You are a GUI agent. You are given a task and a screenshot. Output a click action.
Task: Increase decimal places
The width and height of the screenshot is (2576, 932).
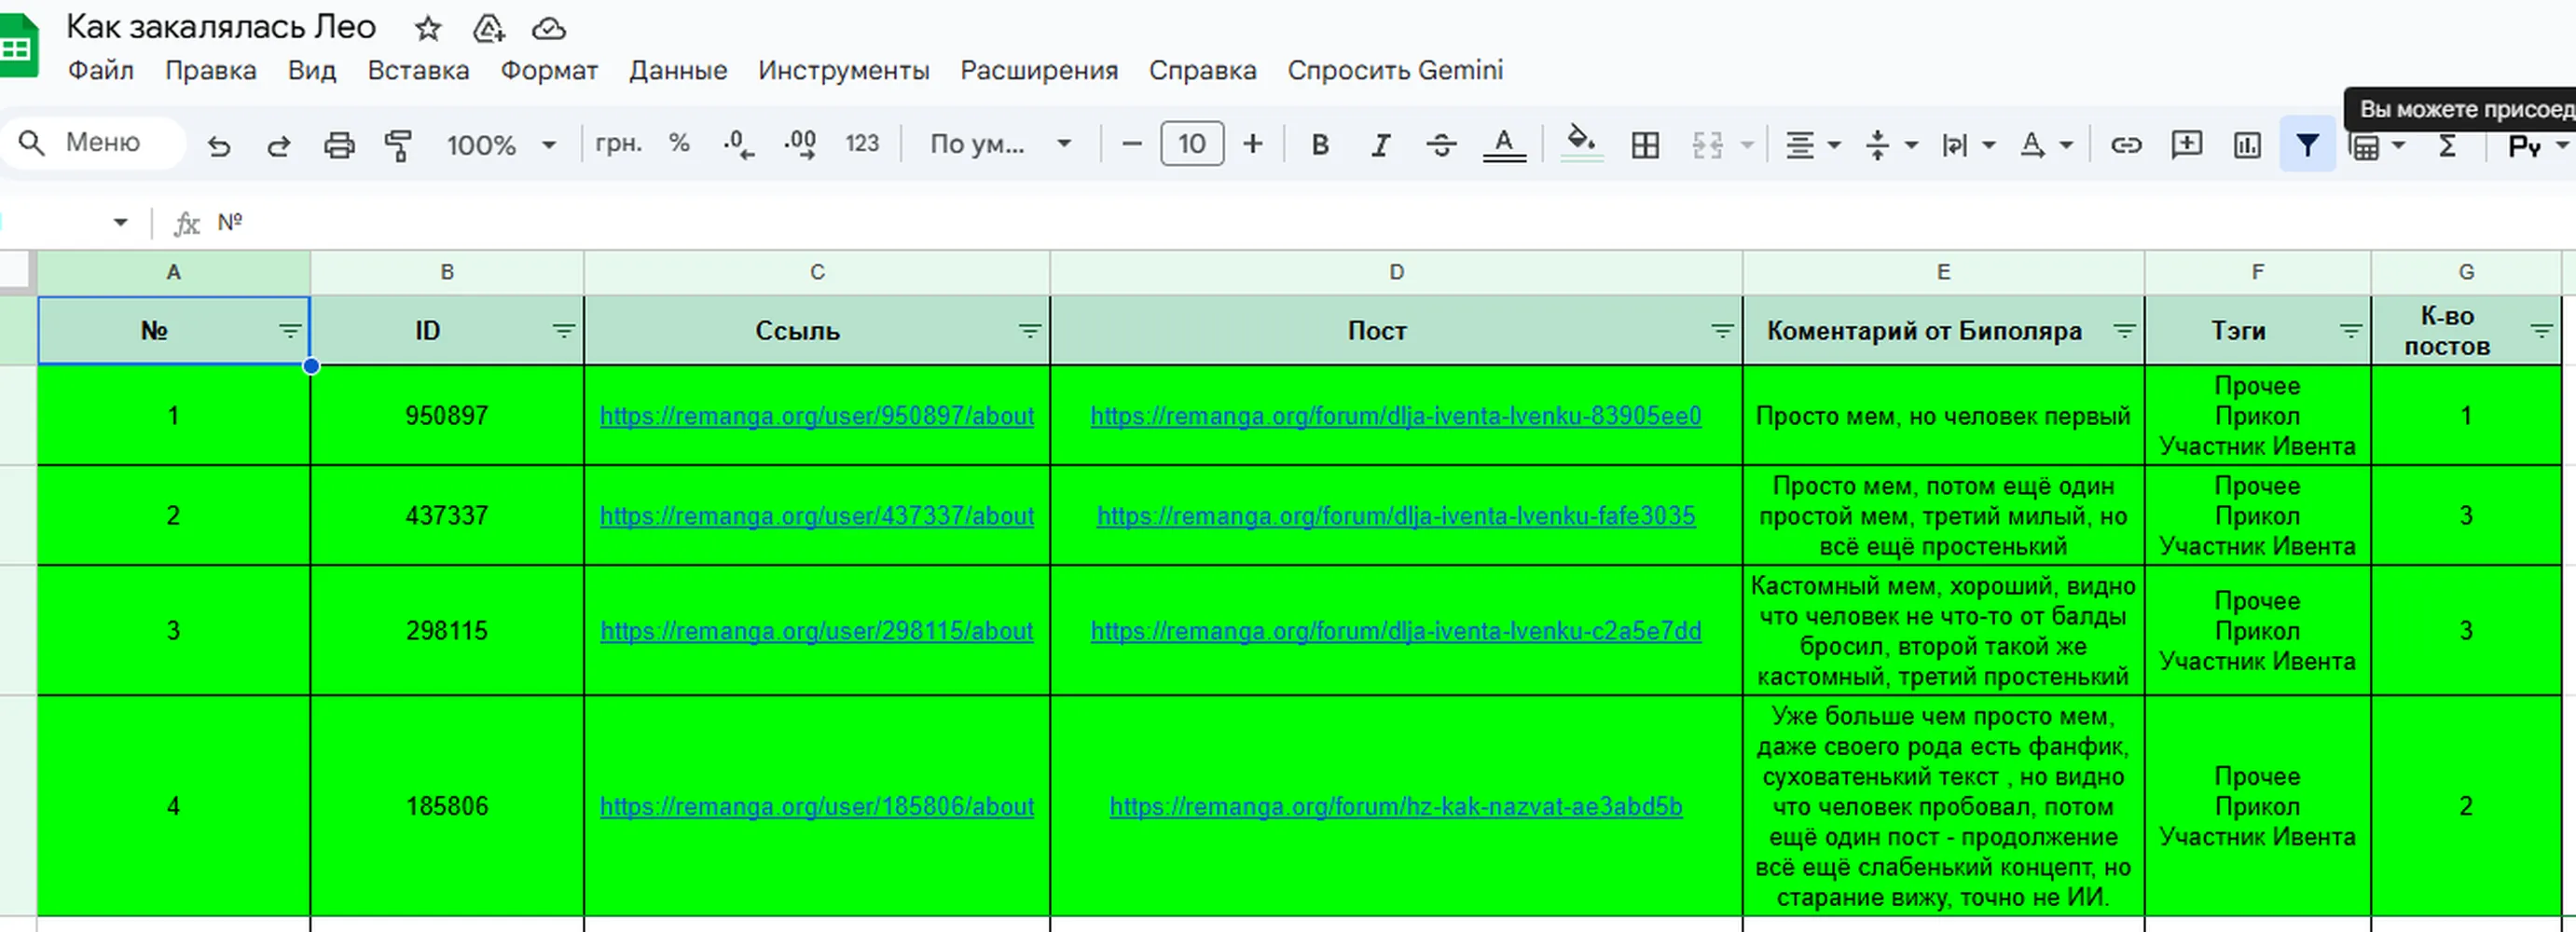coord(800,145)
